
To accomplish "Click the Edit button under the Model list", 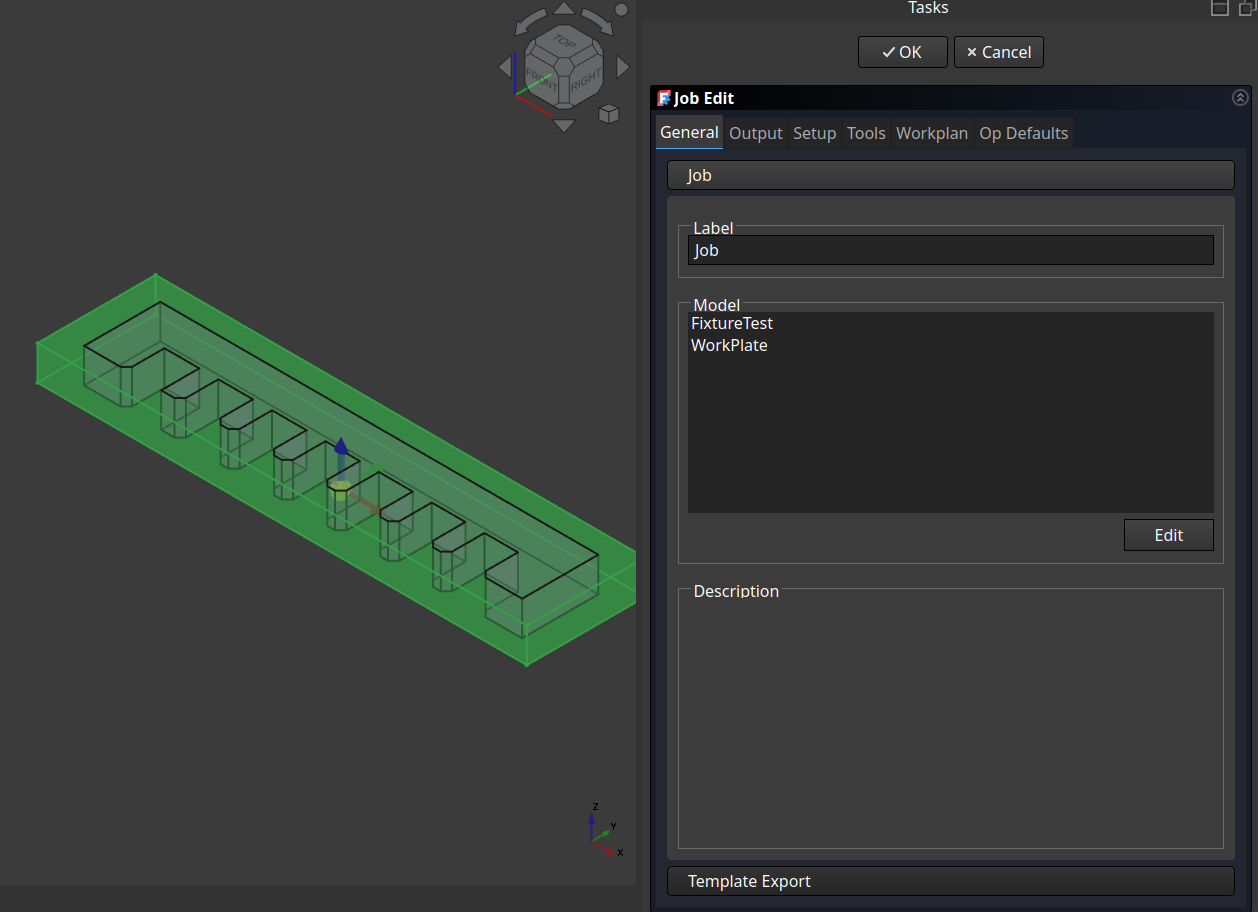I will click(x=1169, y=535).
